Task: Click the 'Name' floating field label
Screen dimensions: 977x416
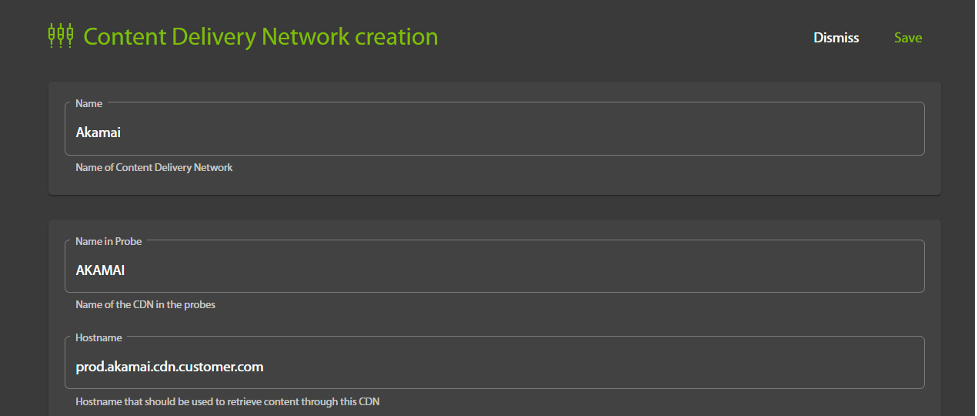Action: coord(89,102)
